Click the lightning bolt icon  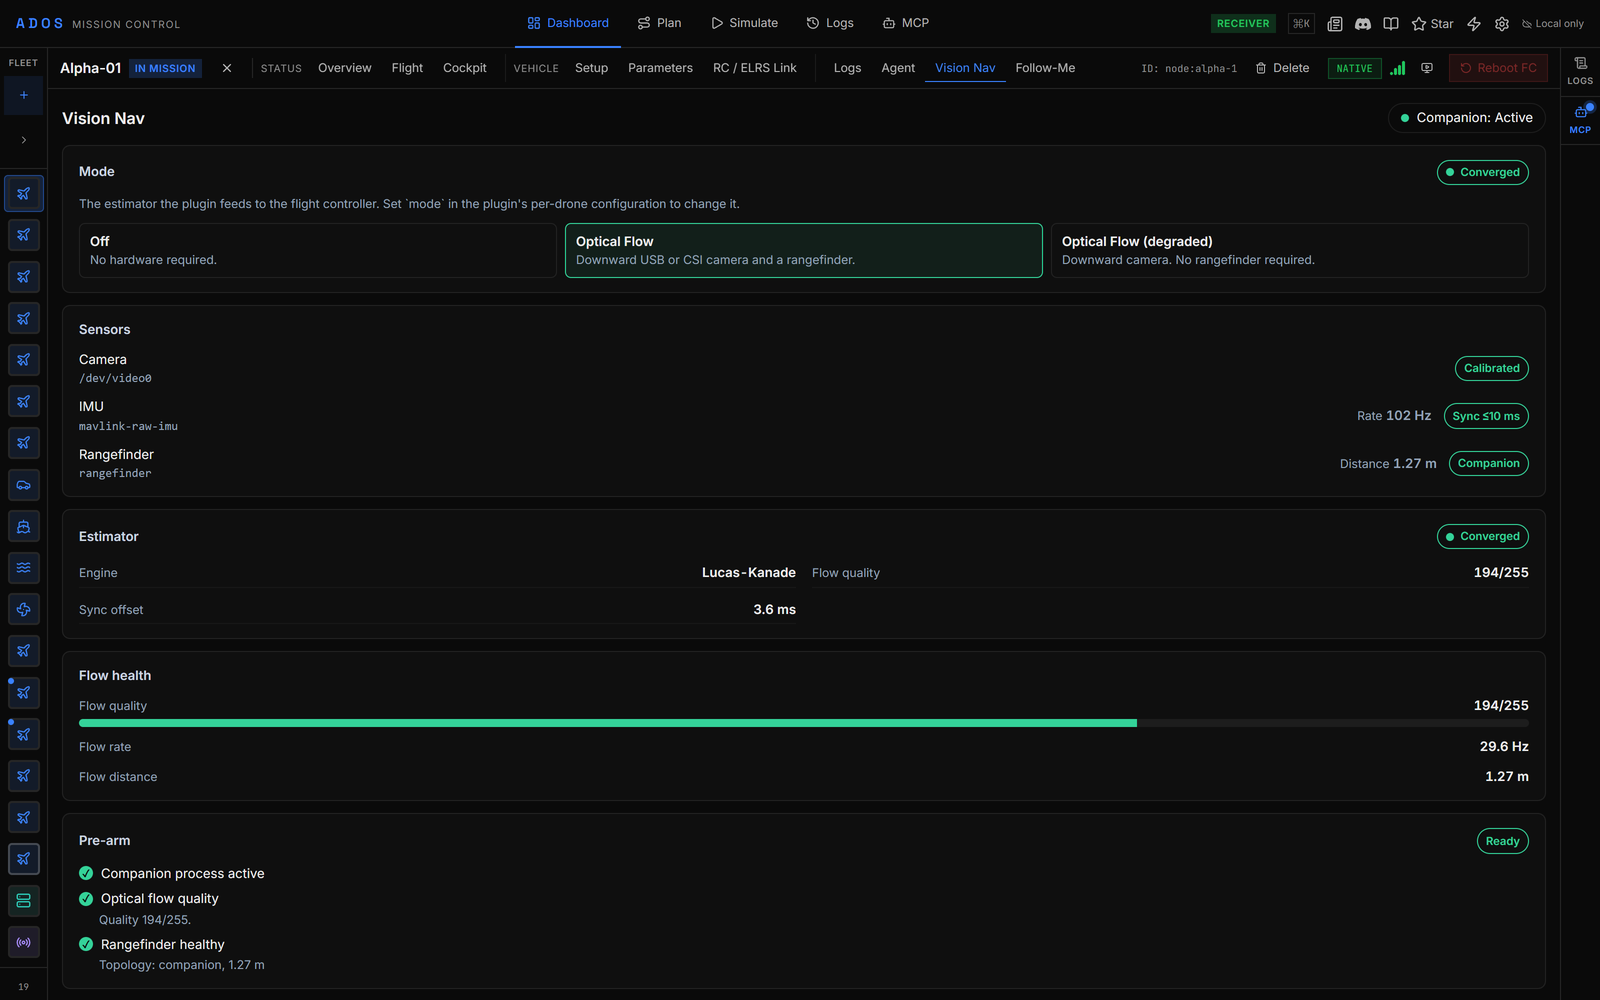[1474, 24]
